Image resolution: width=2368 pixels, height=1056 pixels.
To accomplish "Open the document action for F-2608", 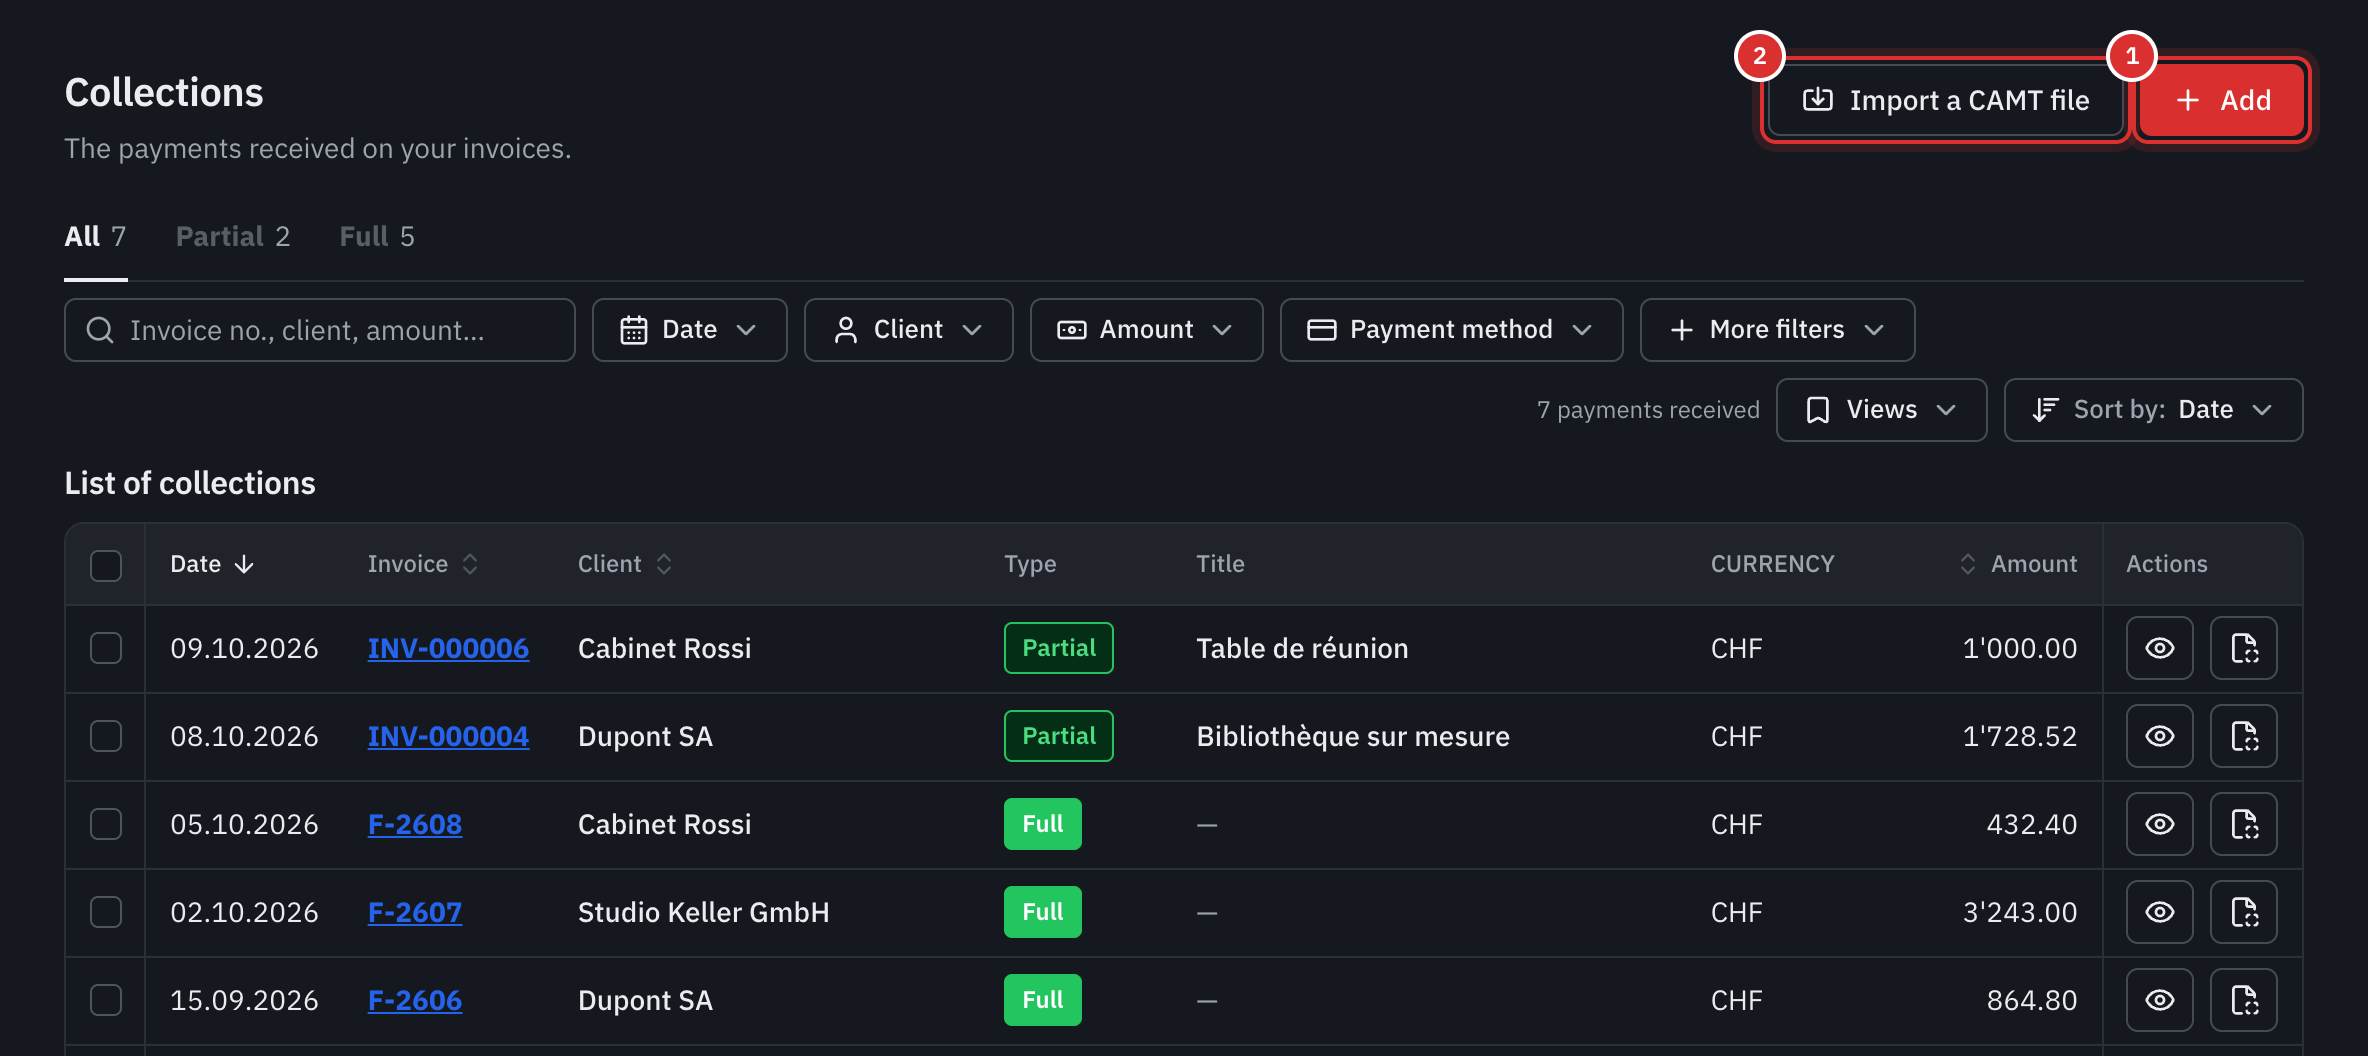I will pos(2243,824).
